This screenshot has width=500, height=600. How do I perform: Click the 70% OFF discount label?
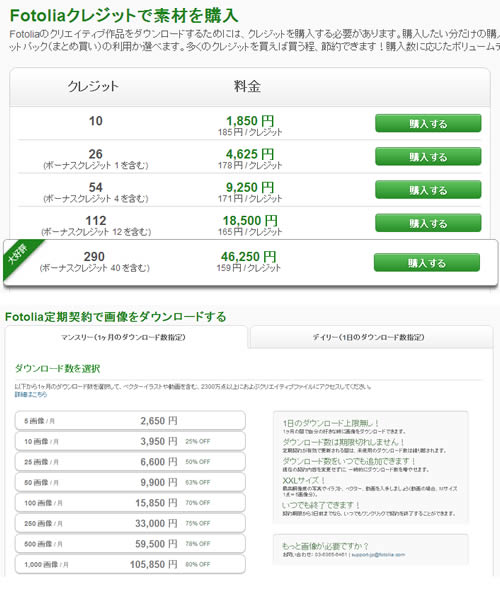(198, 503)
